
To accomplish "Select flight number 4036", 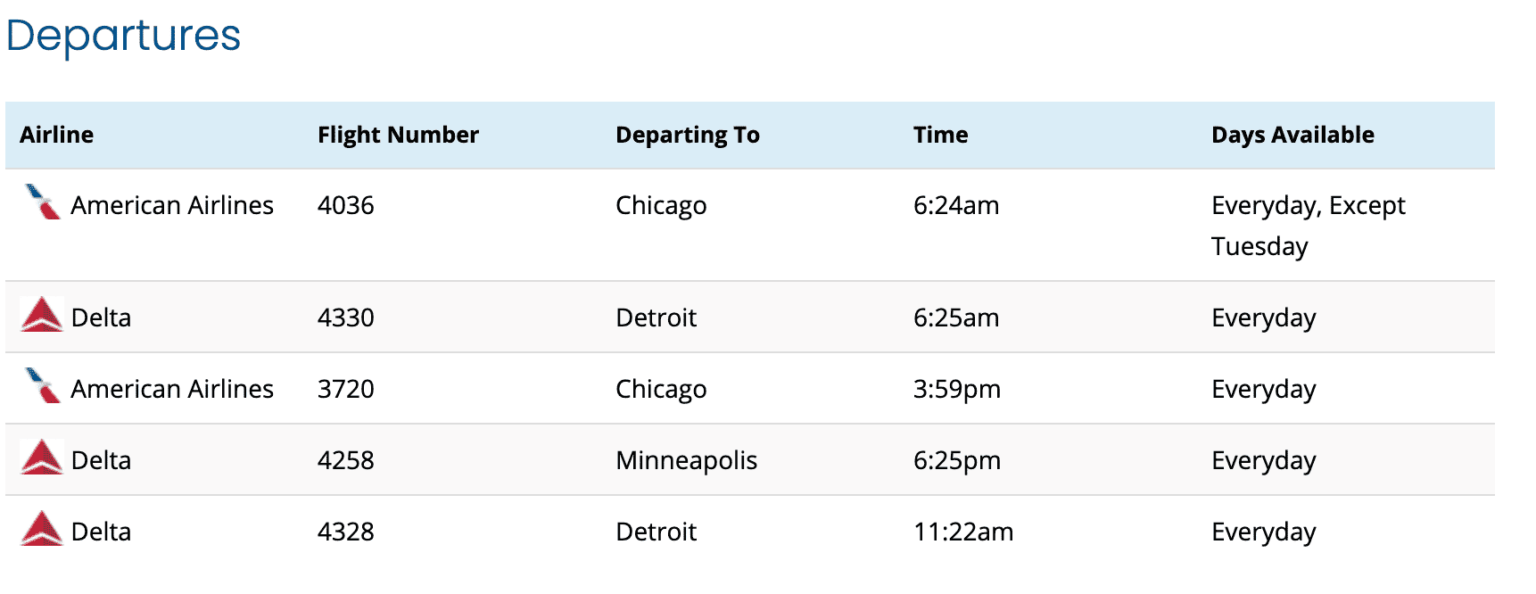I will 345,206.
